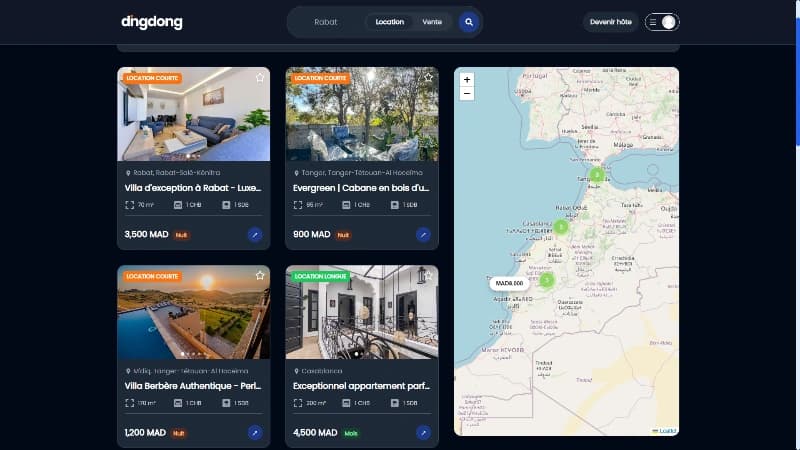
Task: Zoom in on the map
Action: point(467,79)
